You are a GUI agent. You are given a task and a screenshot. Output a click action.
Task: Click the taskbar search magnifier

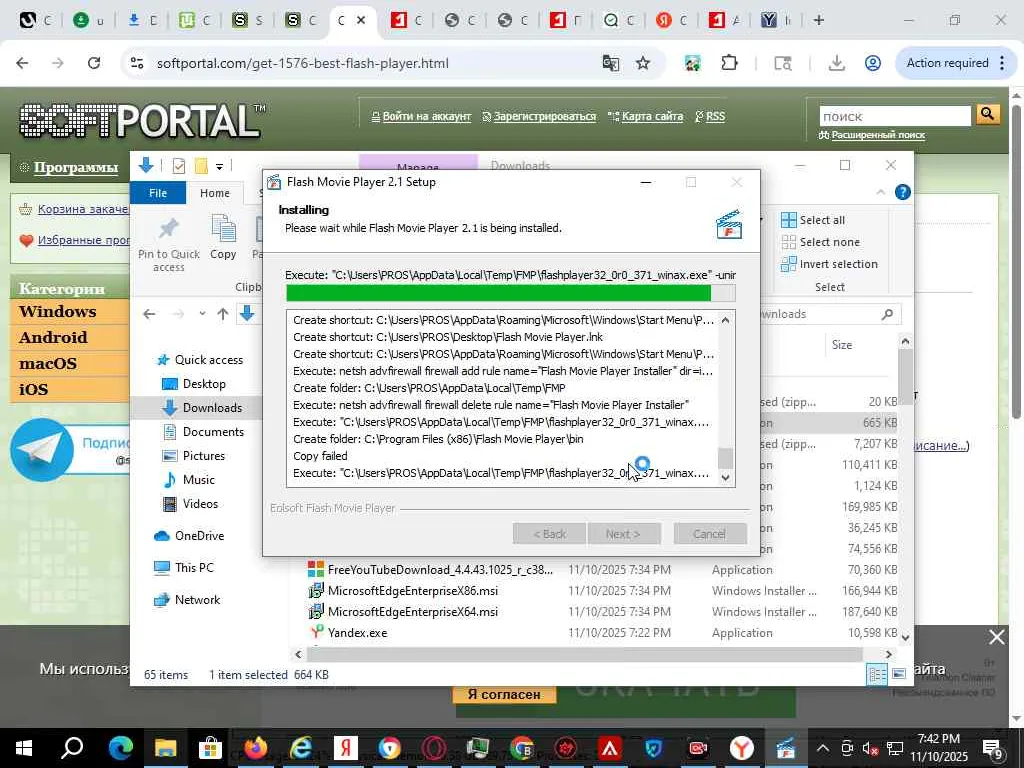[72, 748]
